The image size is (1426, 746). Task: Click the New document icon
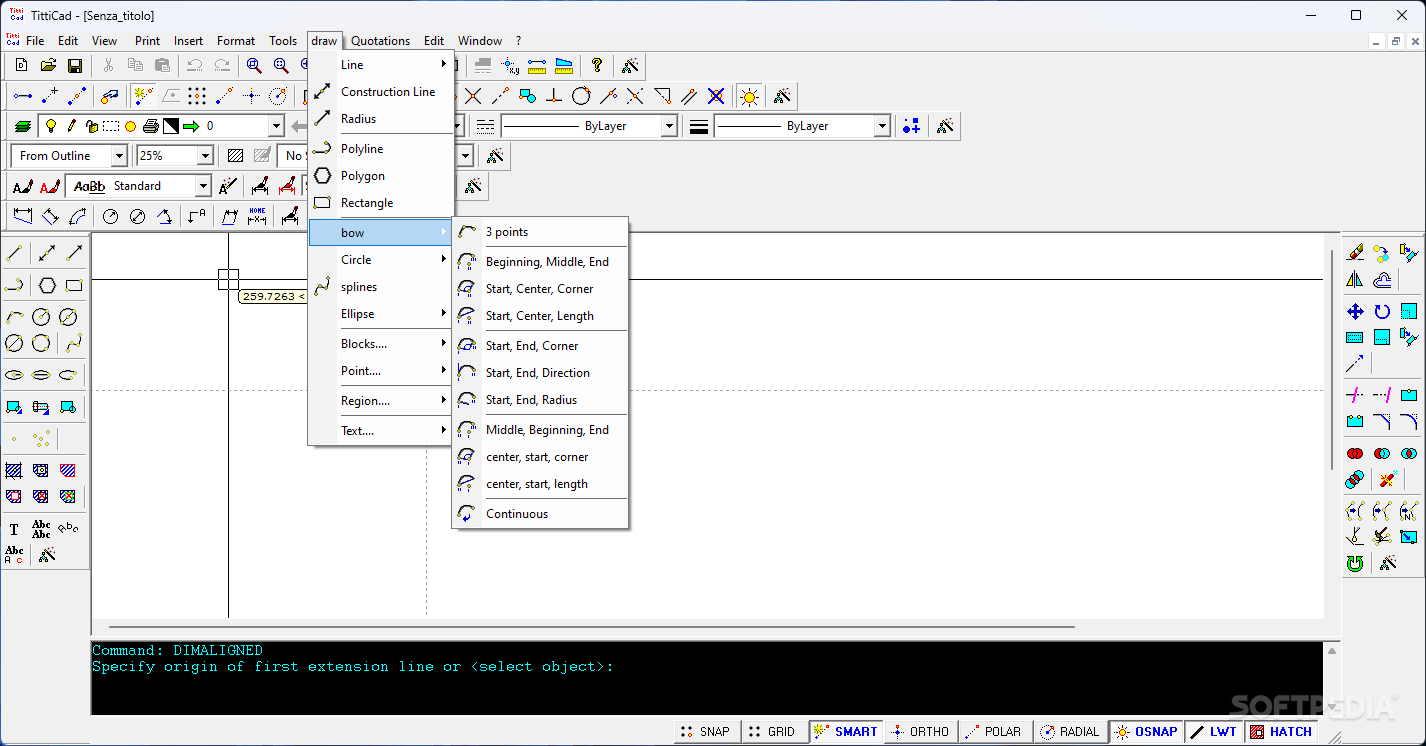click(x=21, y=66)
